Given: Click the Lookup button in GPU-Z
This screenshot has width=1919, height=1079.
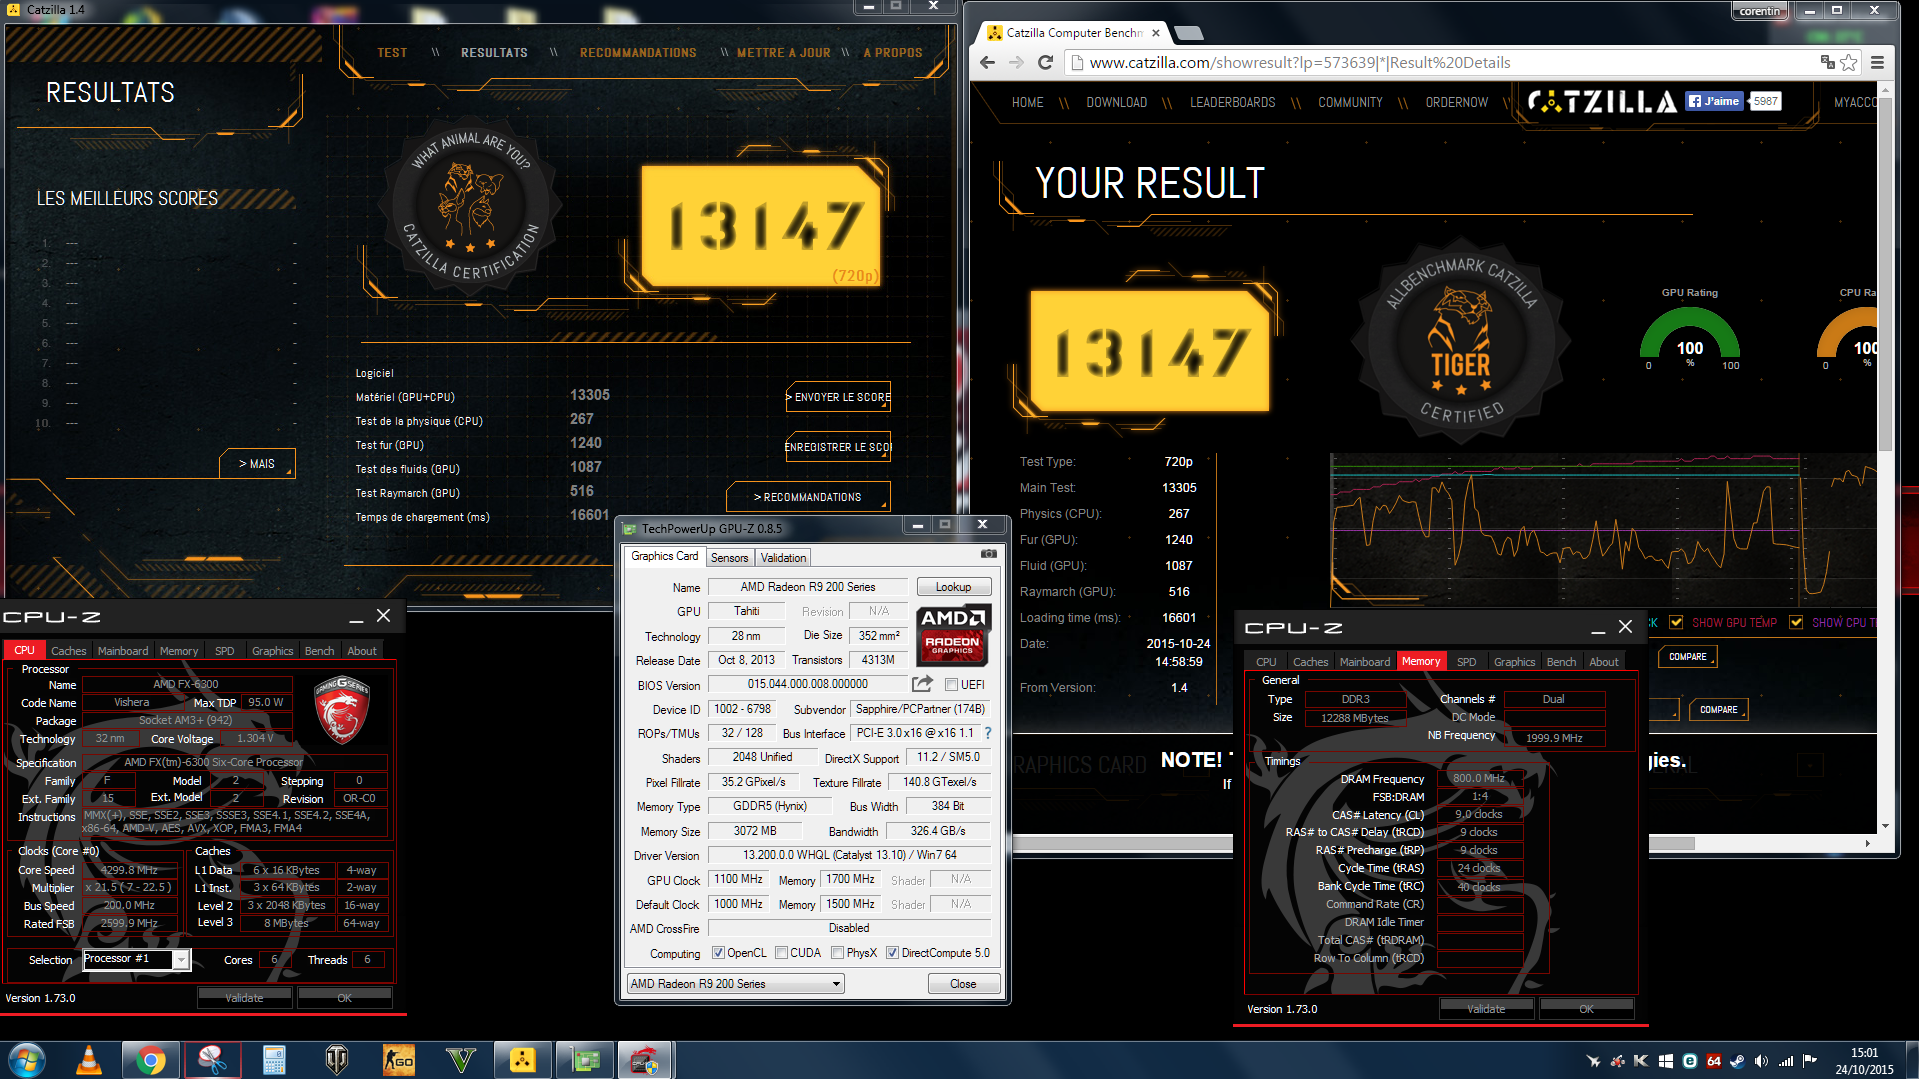Looking at the screenshot, I should (x=953, y=587).
